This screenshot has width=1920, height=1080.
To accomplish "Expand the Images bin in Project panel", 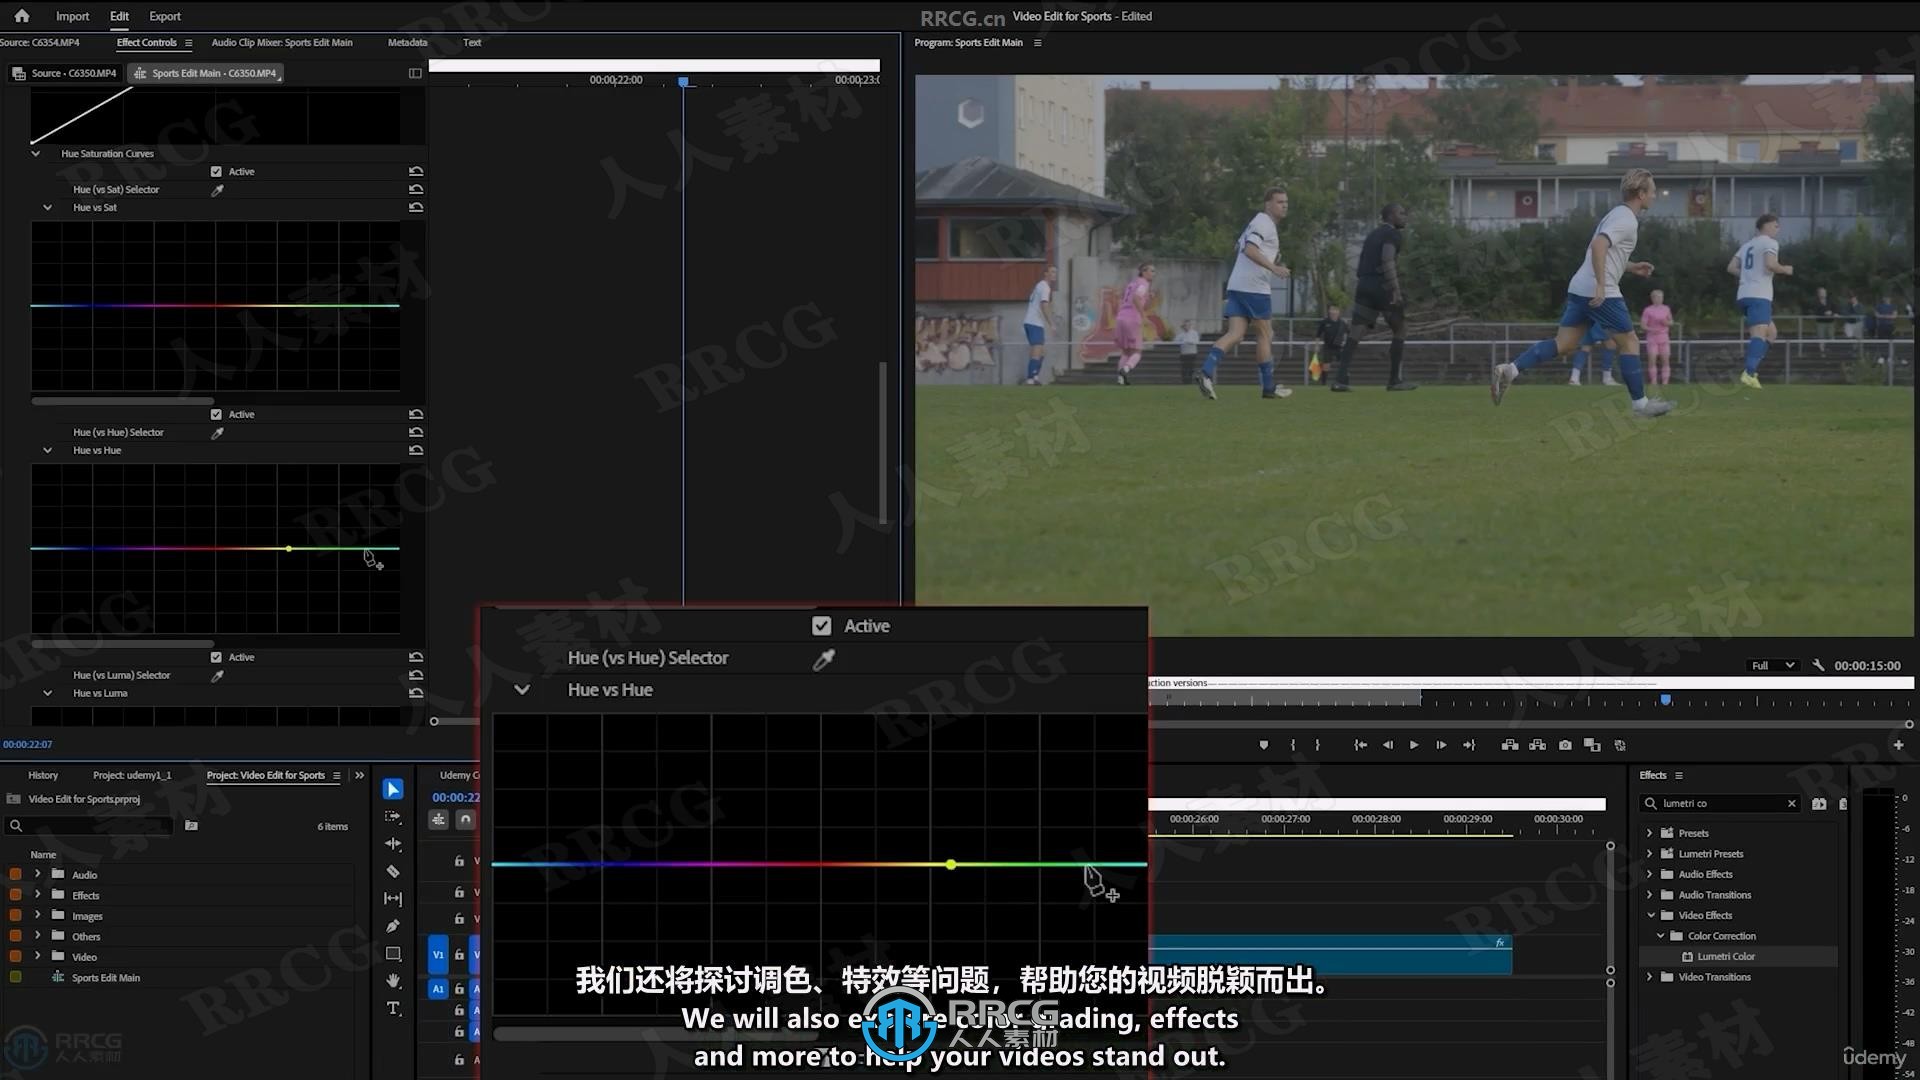I will [x=38, y=916].
